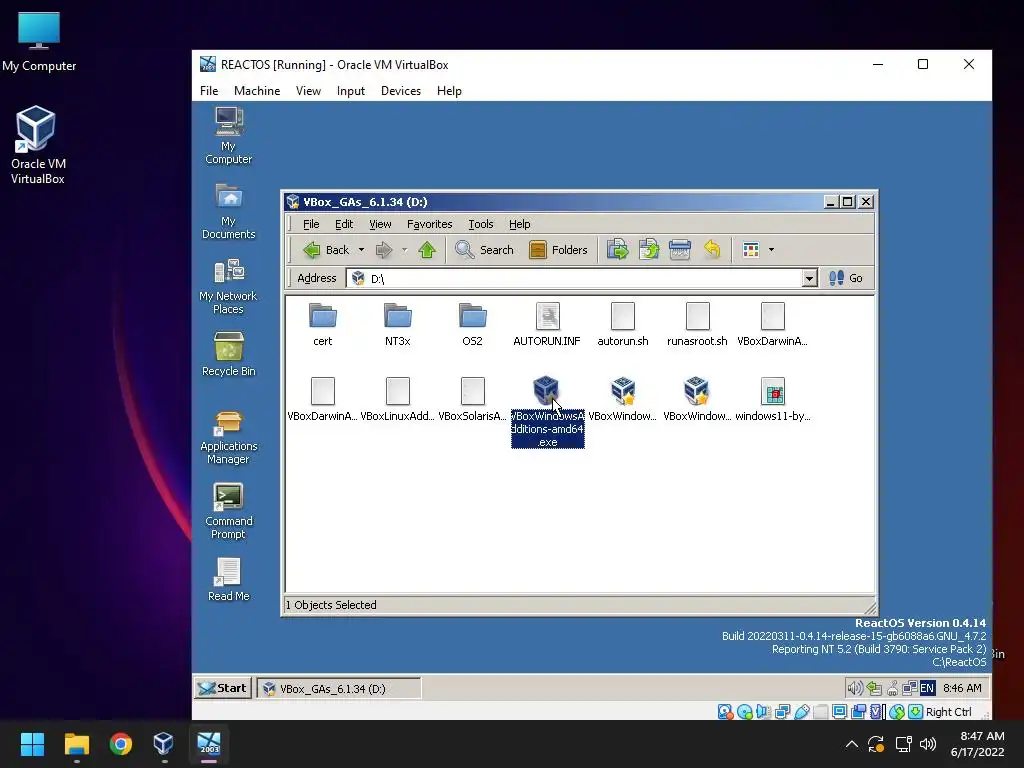
Task: Click Oracle VM VirtualBox desktop shortcut
Action: [x=37, y=146]
